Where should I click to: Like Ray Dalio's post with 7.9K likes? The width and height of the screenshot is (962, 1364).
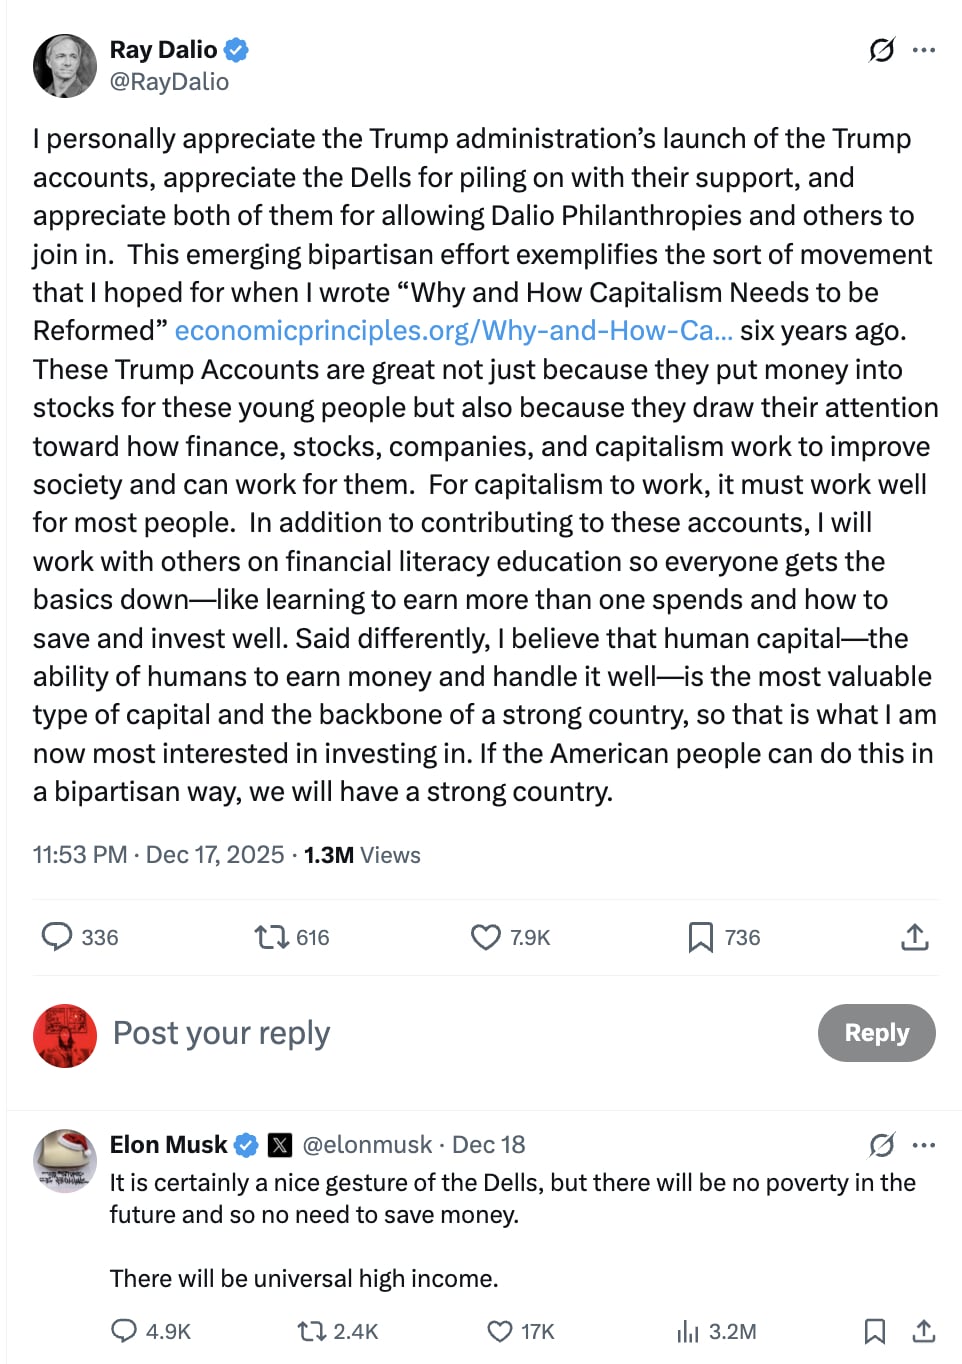click(x=486, y=937)
